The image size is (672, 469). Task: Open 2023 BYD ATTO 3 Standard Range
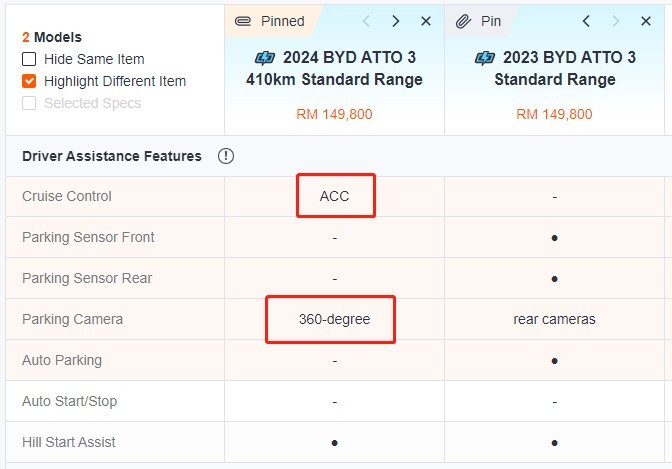(x=555, y=68)
